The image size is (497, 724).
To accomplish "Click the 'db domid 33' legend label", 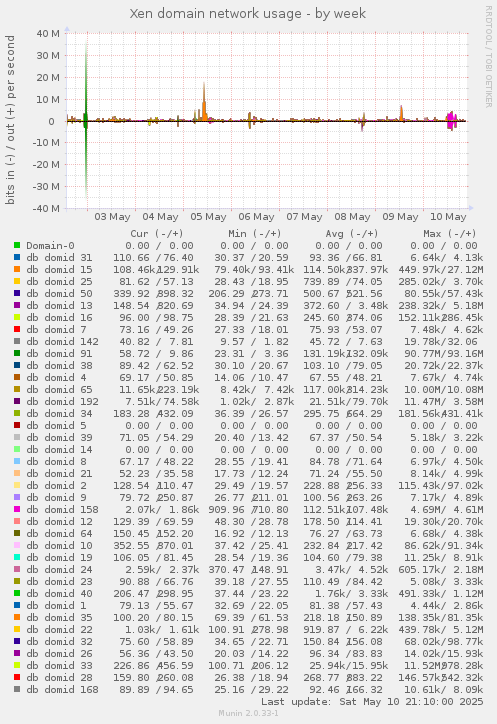I will click(59, 666).
